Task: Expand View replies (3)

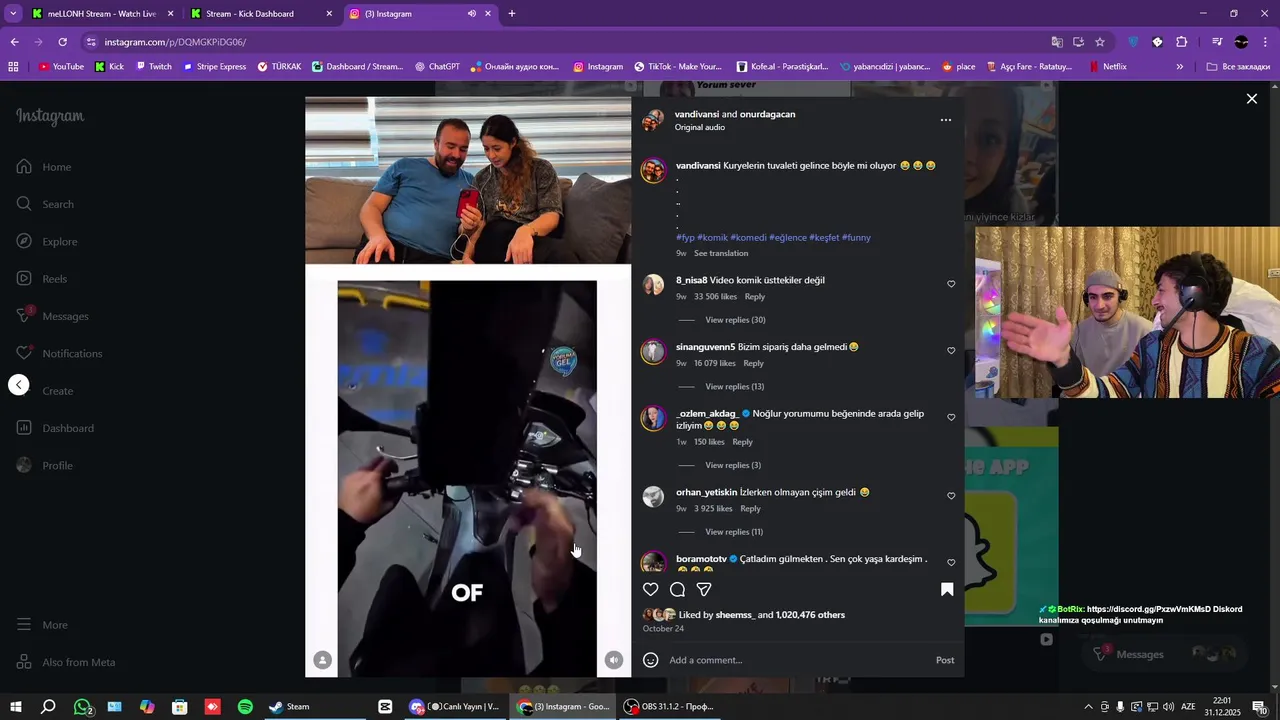Action: (x=733, y=465)
